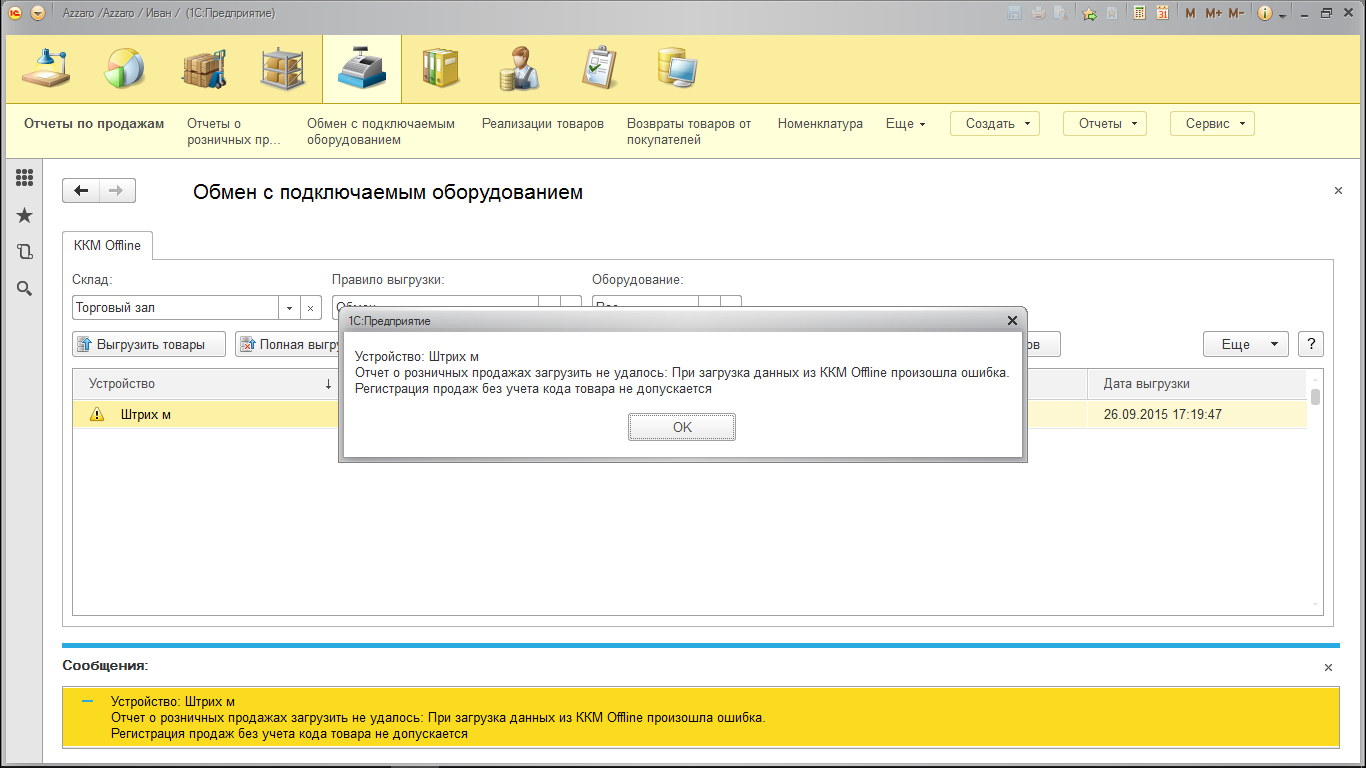
Task: Open the cash register sales section
Action: pyautogui.click(x=361, y=69)
